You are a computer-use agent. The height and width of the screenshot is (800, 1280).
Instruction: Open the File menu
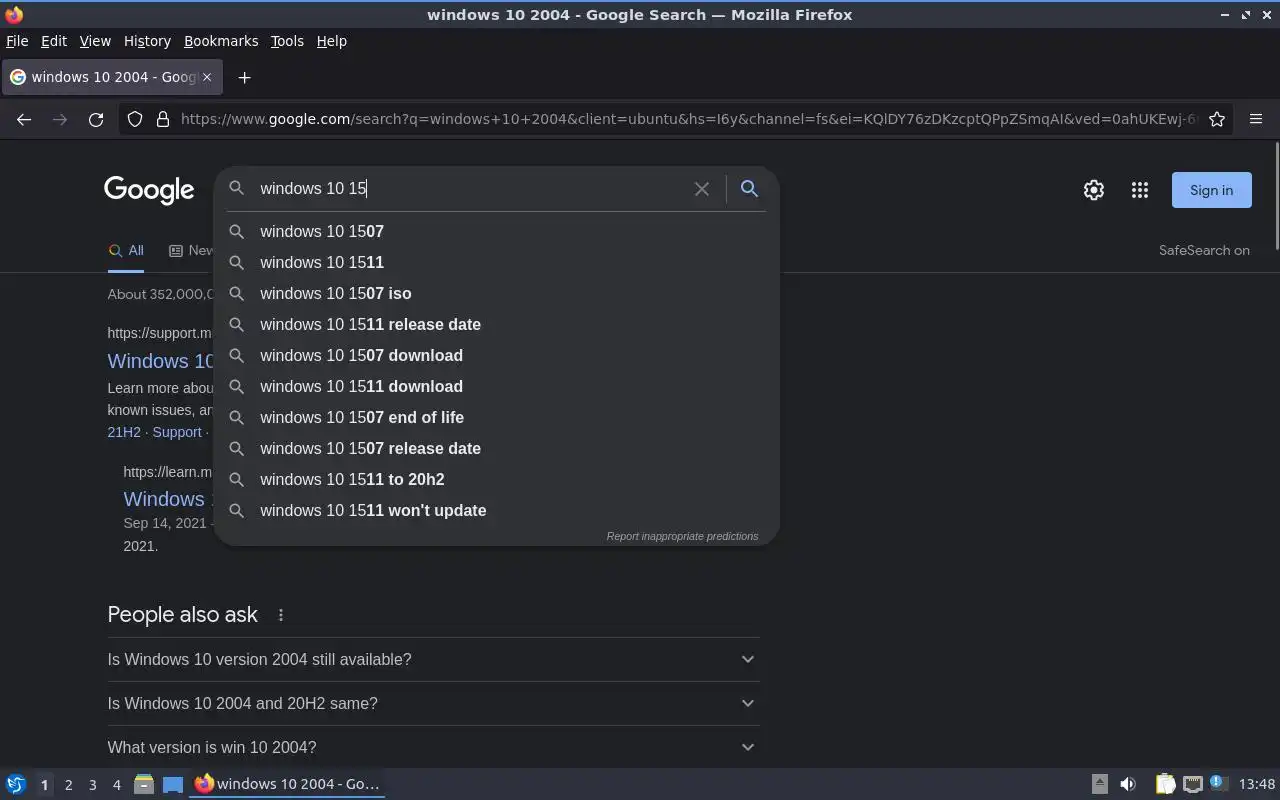coord(17,41)
